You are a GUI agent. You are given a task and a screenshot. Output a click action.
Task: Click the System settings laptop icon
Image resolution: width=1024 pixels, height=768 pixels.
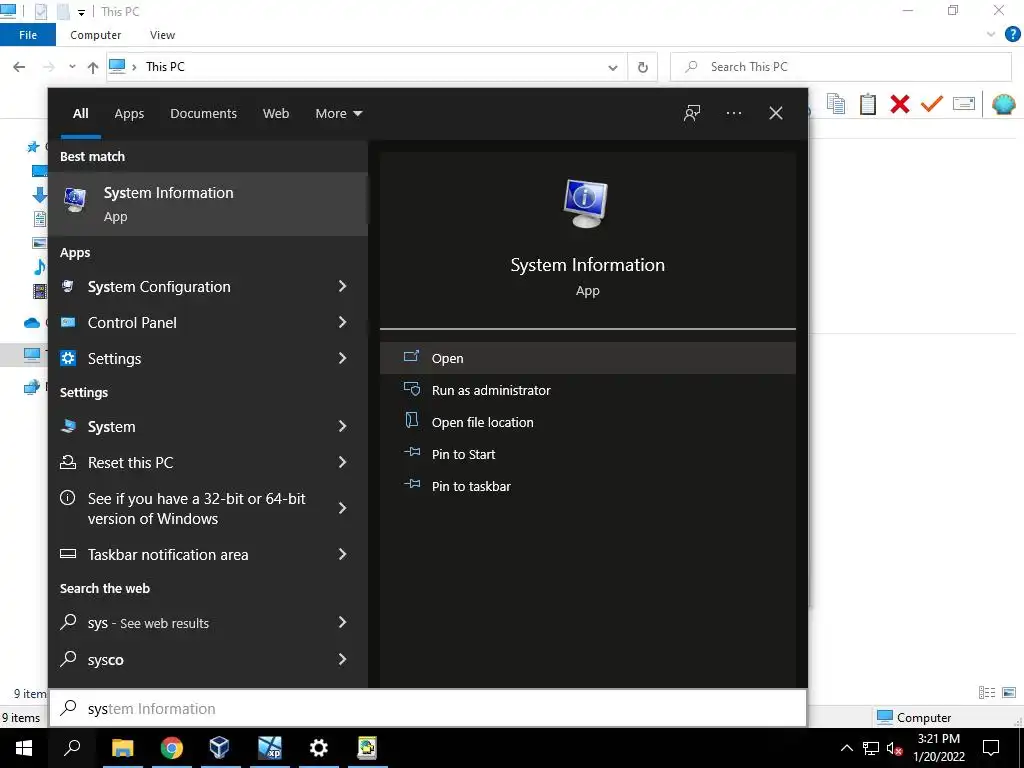point(68,426)
